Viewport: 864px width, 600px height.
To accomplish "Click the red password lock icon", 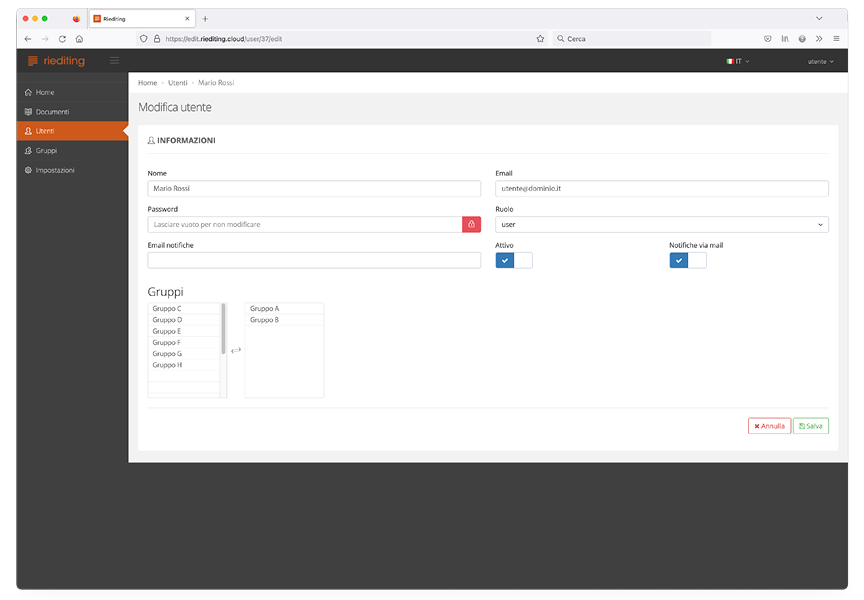I will tap(471, 225).
